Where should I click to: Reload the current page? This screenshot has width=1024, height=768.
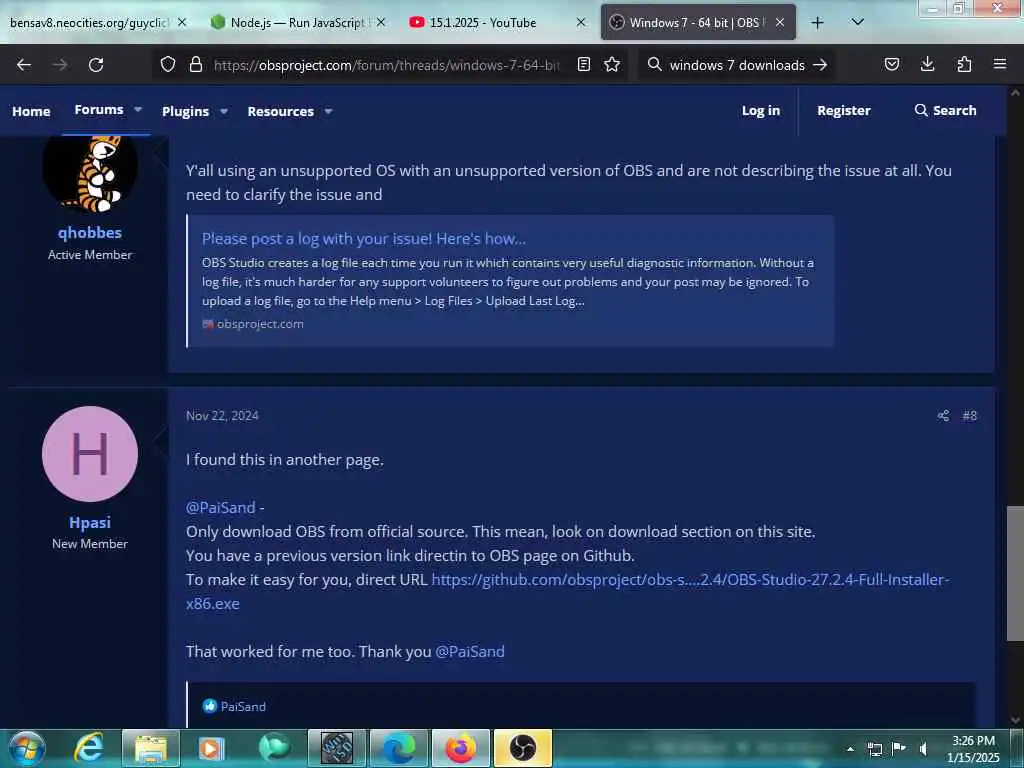point(96,65)
